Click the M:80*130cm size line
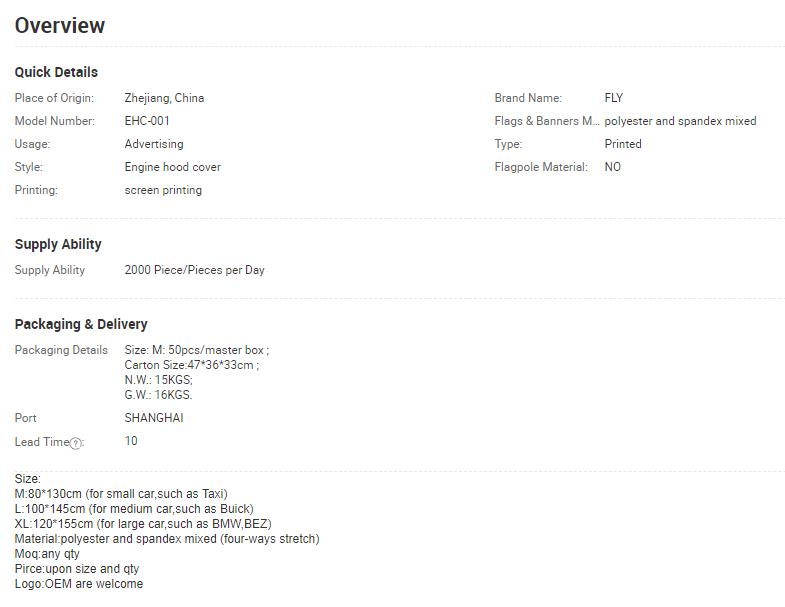The image size is (785, 607). pyautogui.click(x=121, y=494)
